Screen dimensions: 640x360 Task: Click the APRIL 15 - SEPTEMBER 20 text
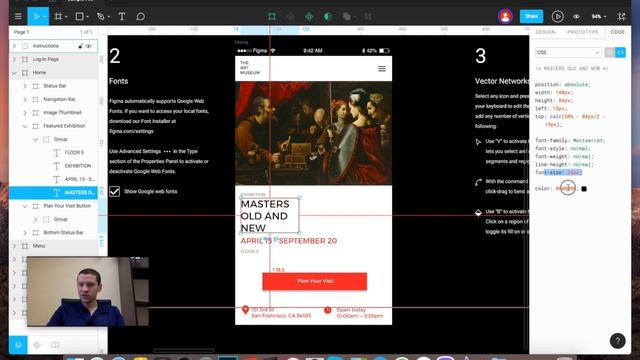click(x=289, y=241)
